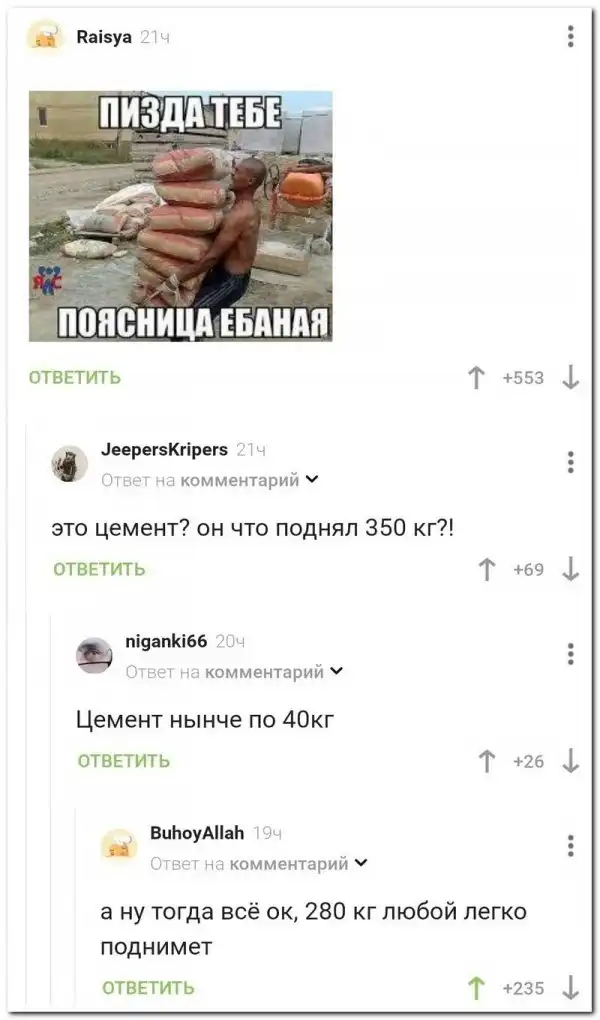Toggle green upvote on BuhoyAllah's comment
The image size is (600, 1020).
coord(476,988)
